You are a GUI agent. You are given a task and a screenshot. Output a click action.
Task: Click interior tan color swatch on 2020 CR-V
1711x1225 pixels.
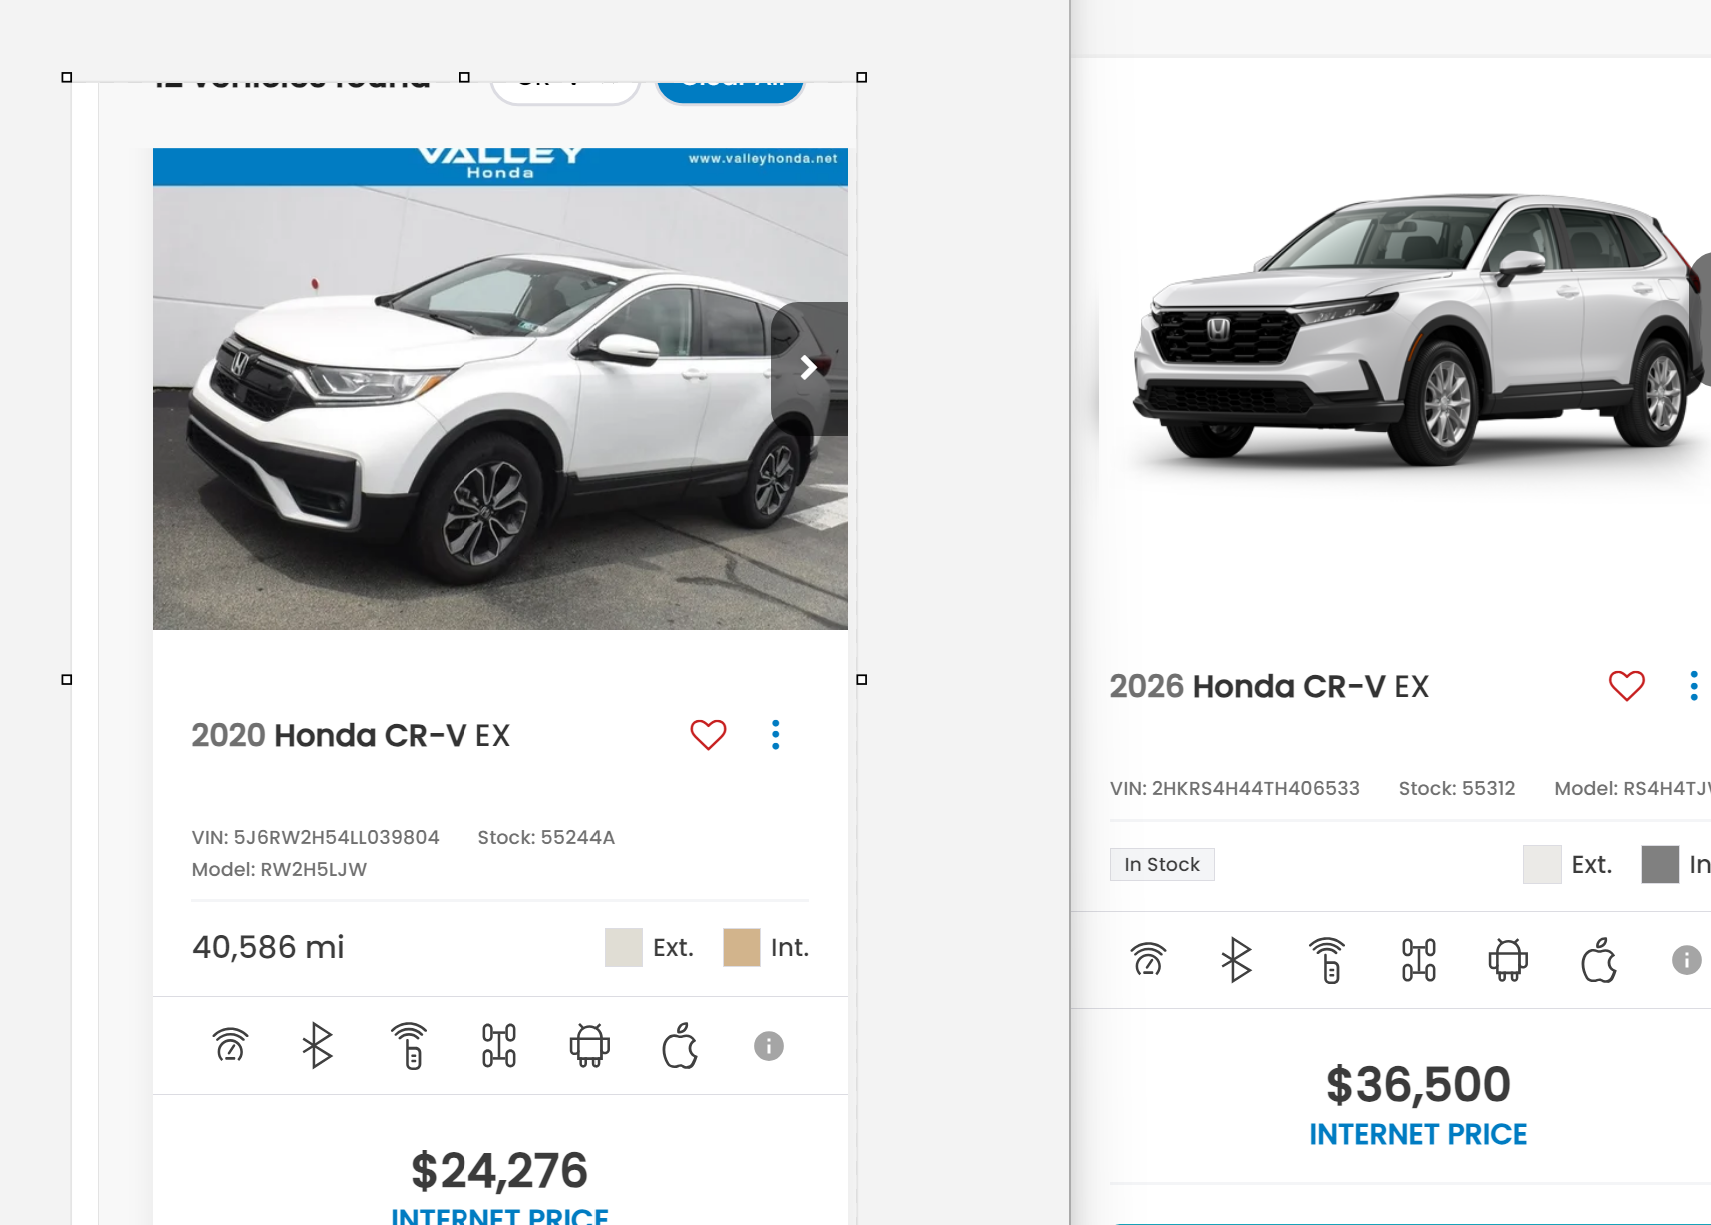click(x=741, y=947)
